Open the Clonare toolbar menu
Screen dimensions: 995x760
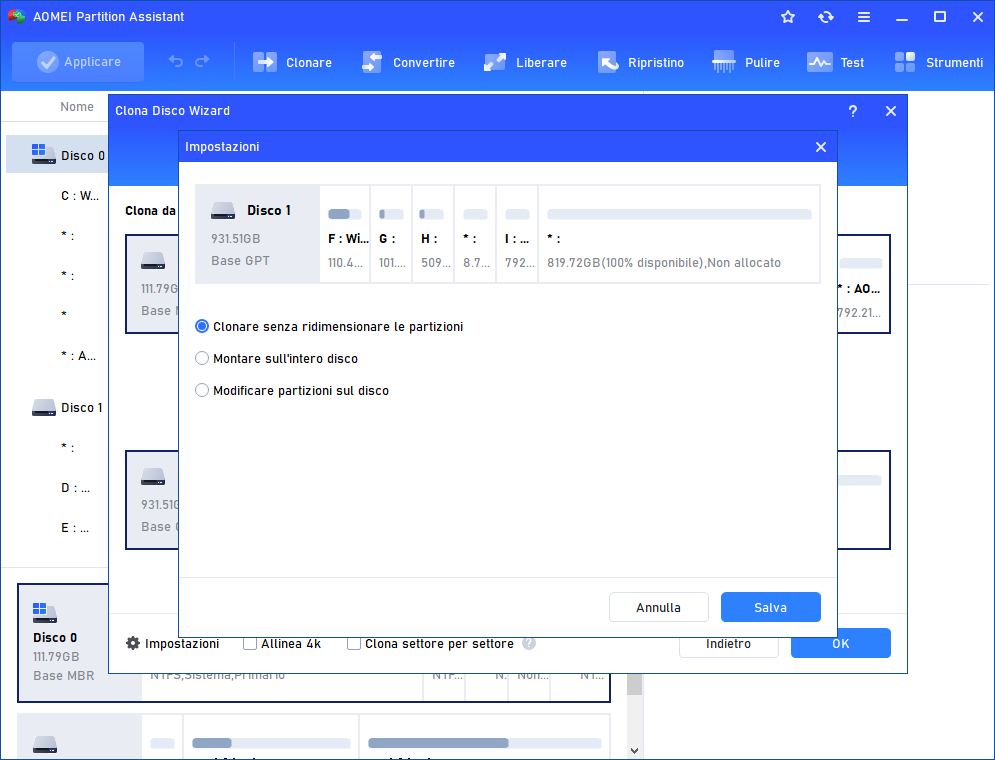(292, 62)
